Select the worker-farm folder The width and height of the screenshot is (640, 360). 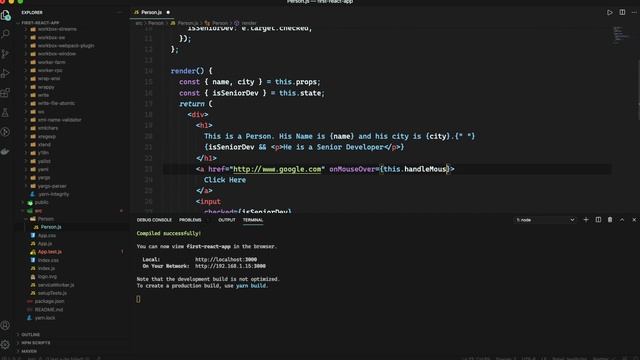tap(51, 62)
